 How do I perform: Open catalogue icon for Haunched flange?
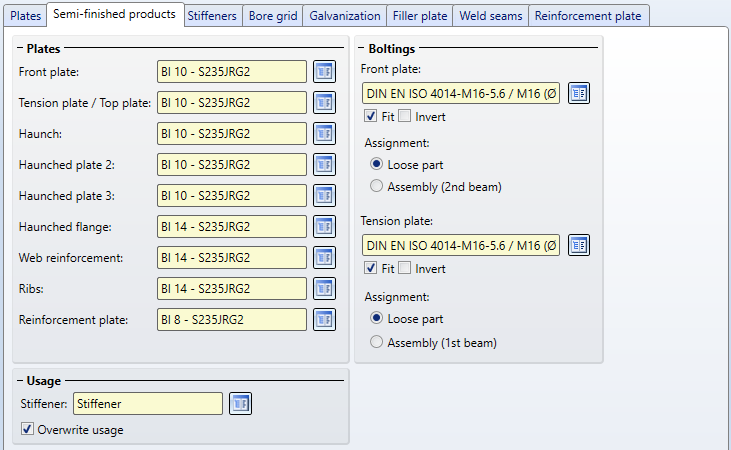click(323, 227)
